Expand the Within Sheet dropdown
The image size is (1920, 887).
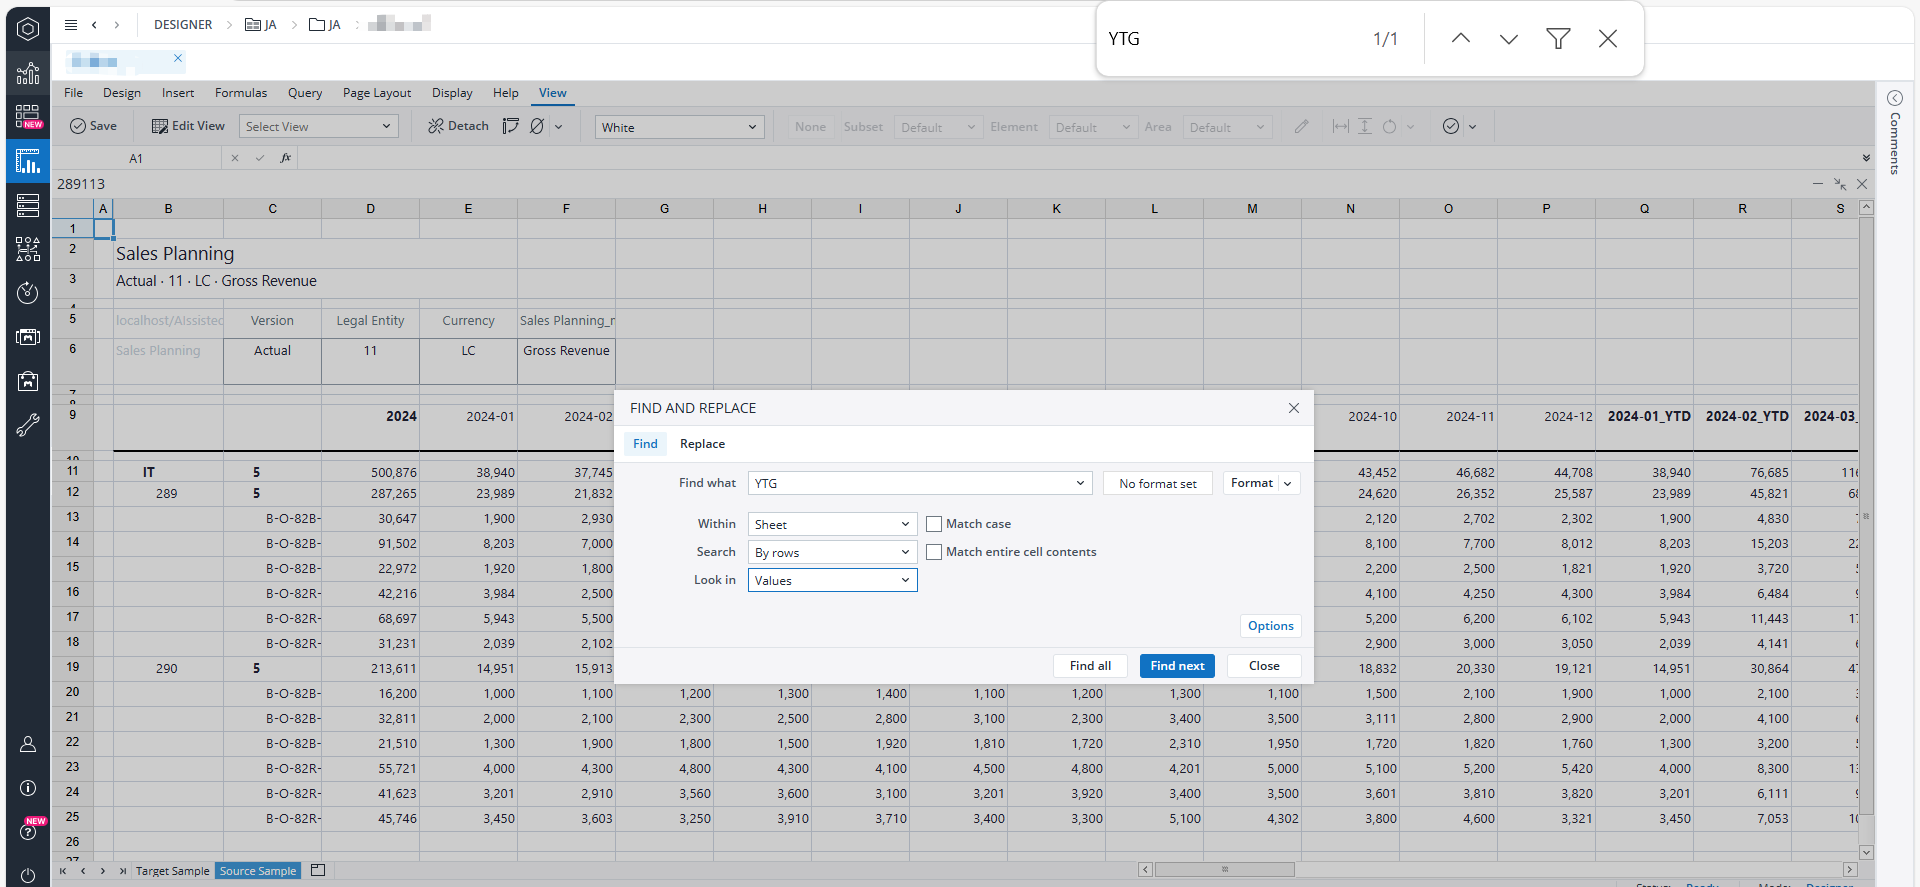(832, 524)
